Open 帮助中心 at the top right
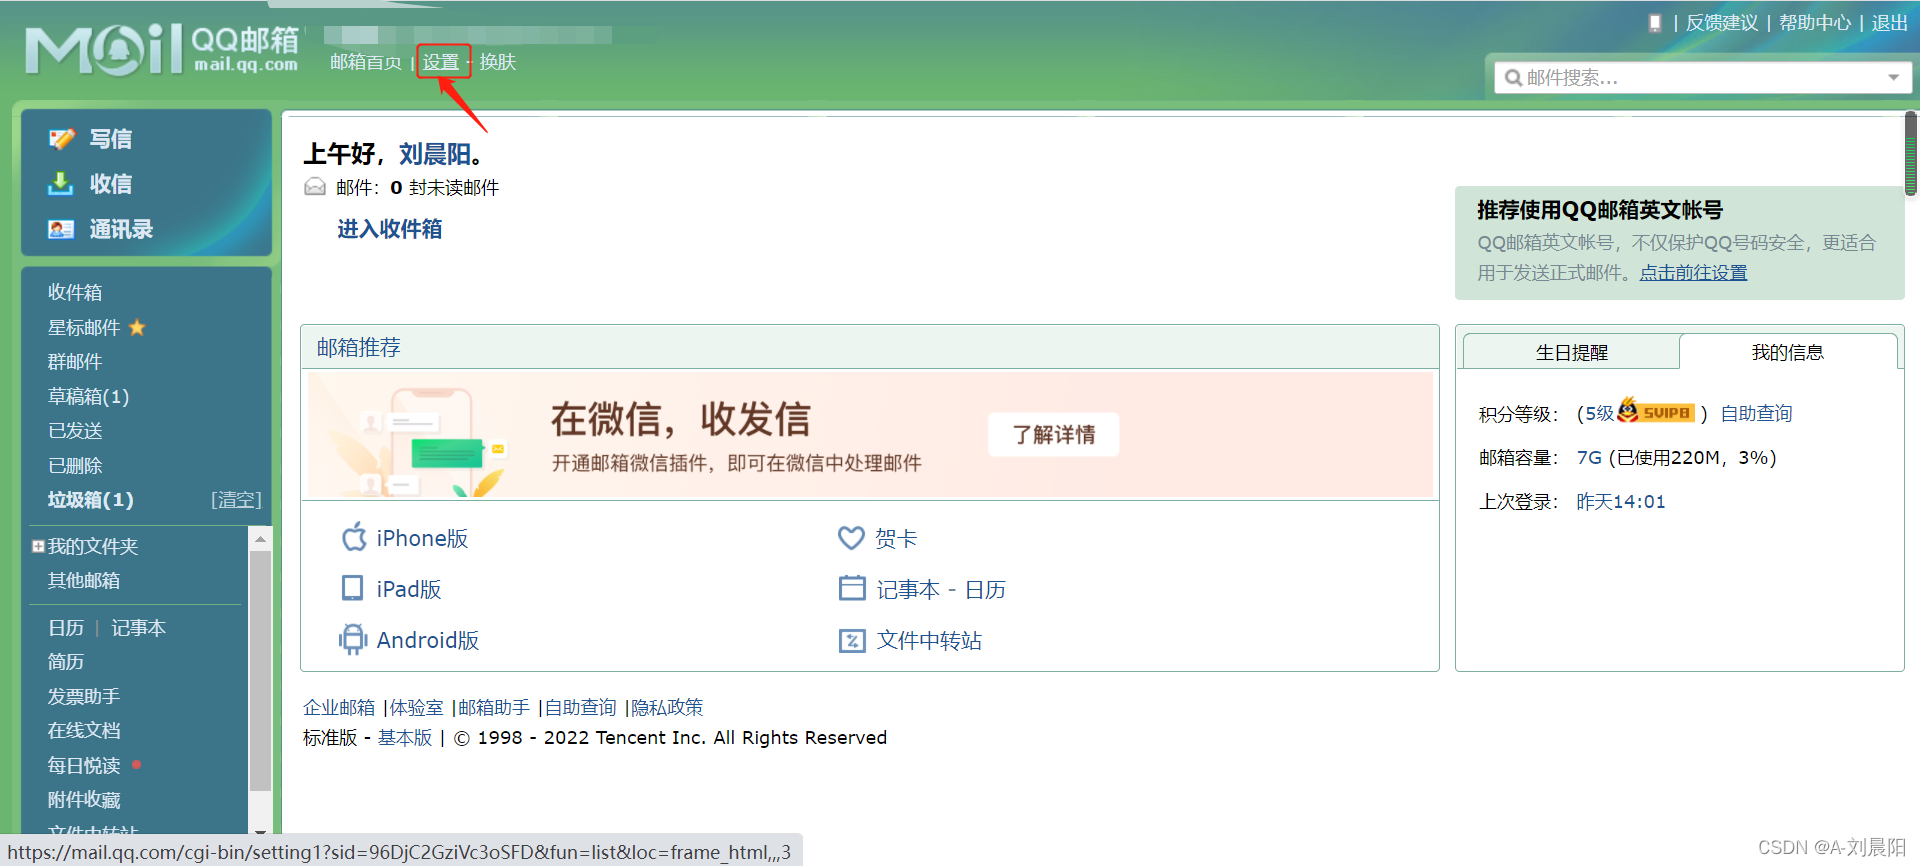This screenshot has height=866, width=1920. click(x=1815, y=23)
